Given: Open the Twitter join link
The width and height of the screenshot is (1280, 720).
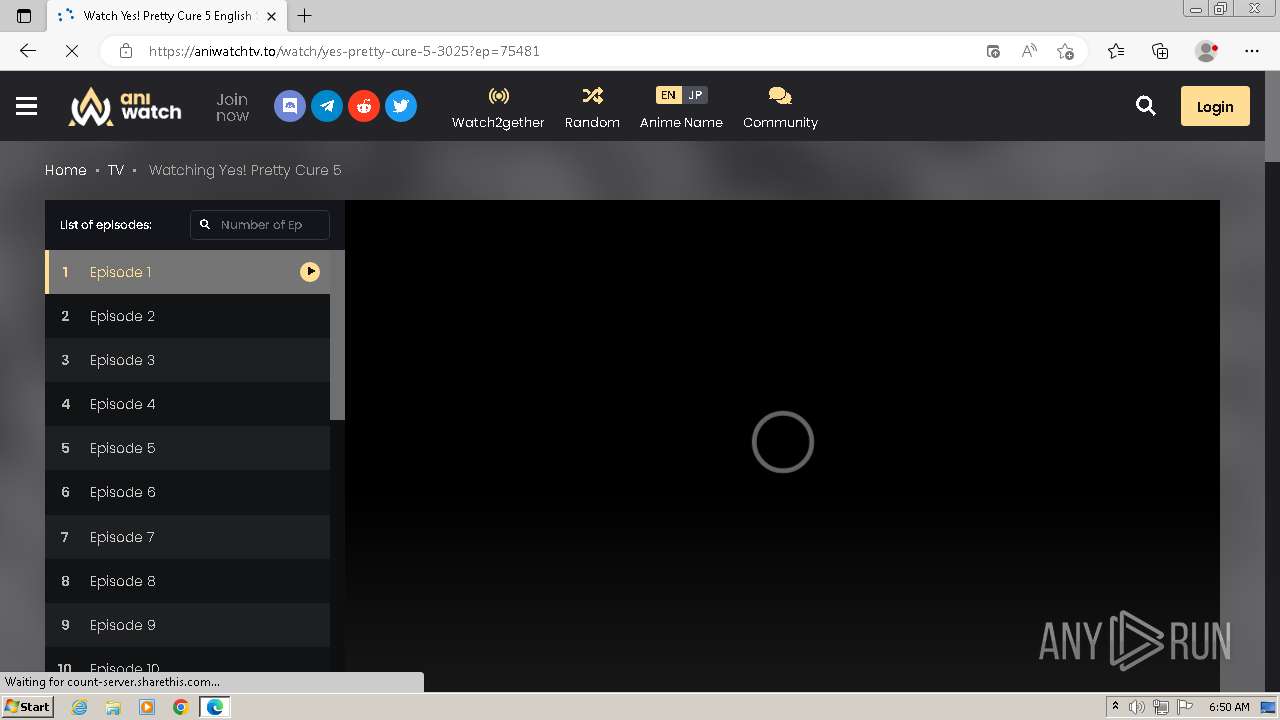Looking at the screenshot, I should coord(401,106).
